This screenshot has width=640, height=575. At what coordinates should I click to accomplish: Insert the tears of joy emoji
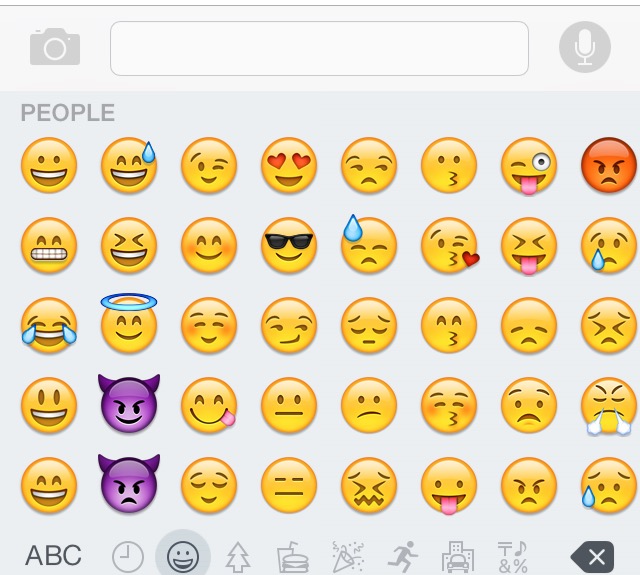(49, 325)
